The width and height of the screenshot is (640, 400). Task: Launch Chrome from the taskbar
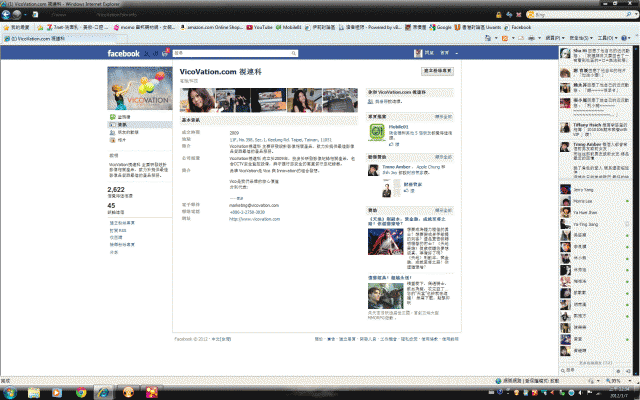(x=81, y=393)
